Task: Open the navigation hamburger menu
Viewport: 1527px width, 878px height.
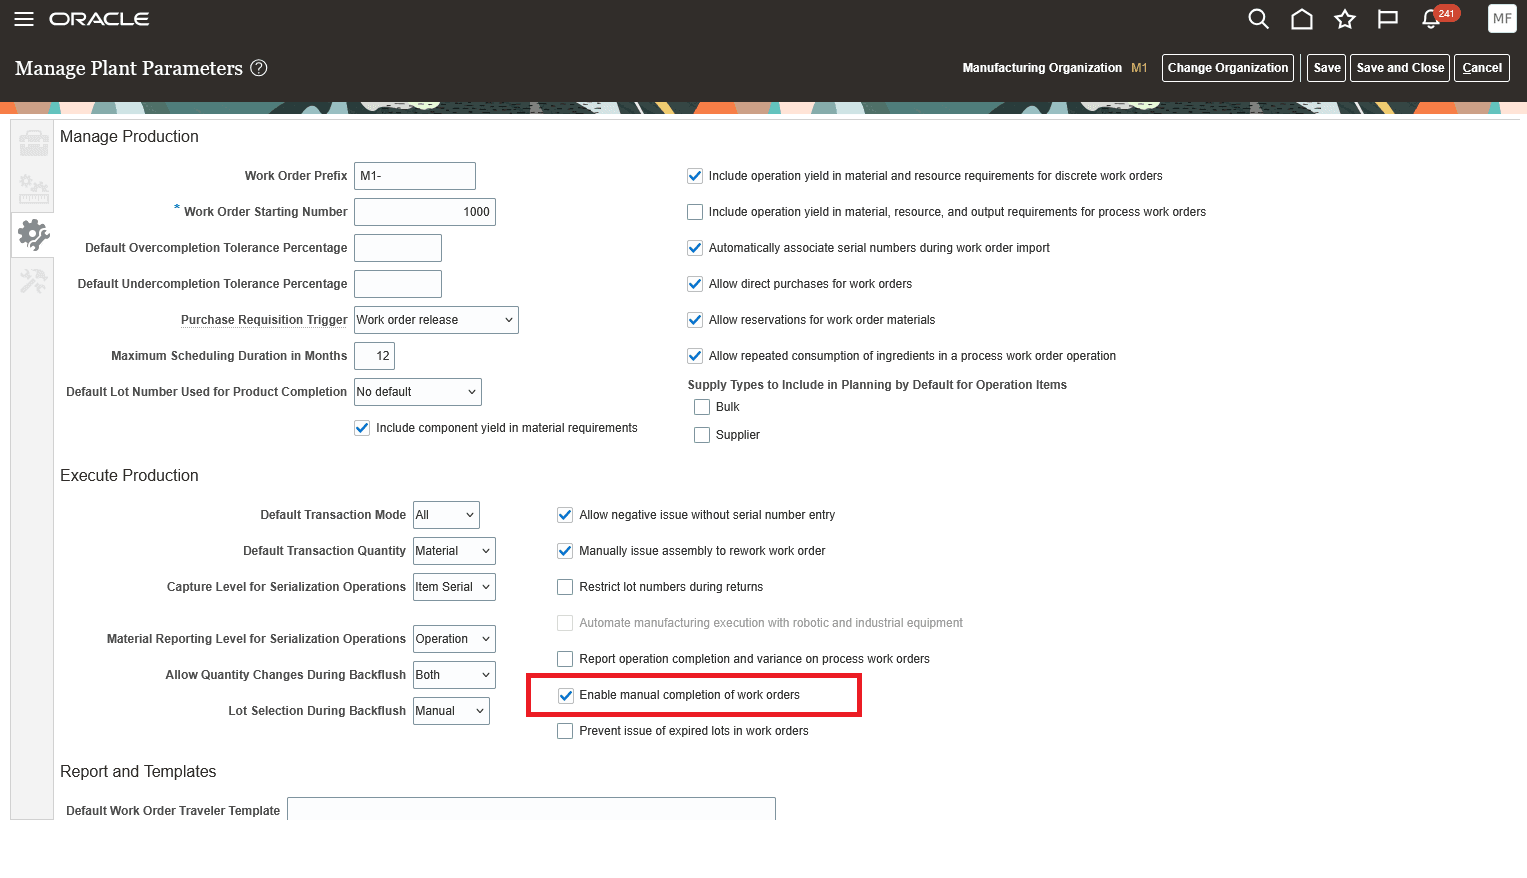Action: [23, 18]
